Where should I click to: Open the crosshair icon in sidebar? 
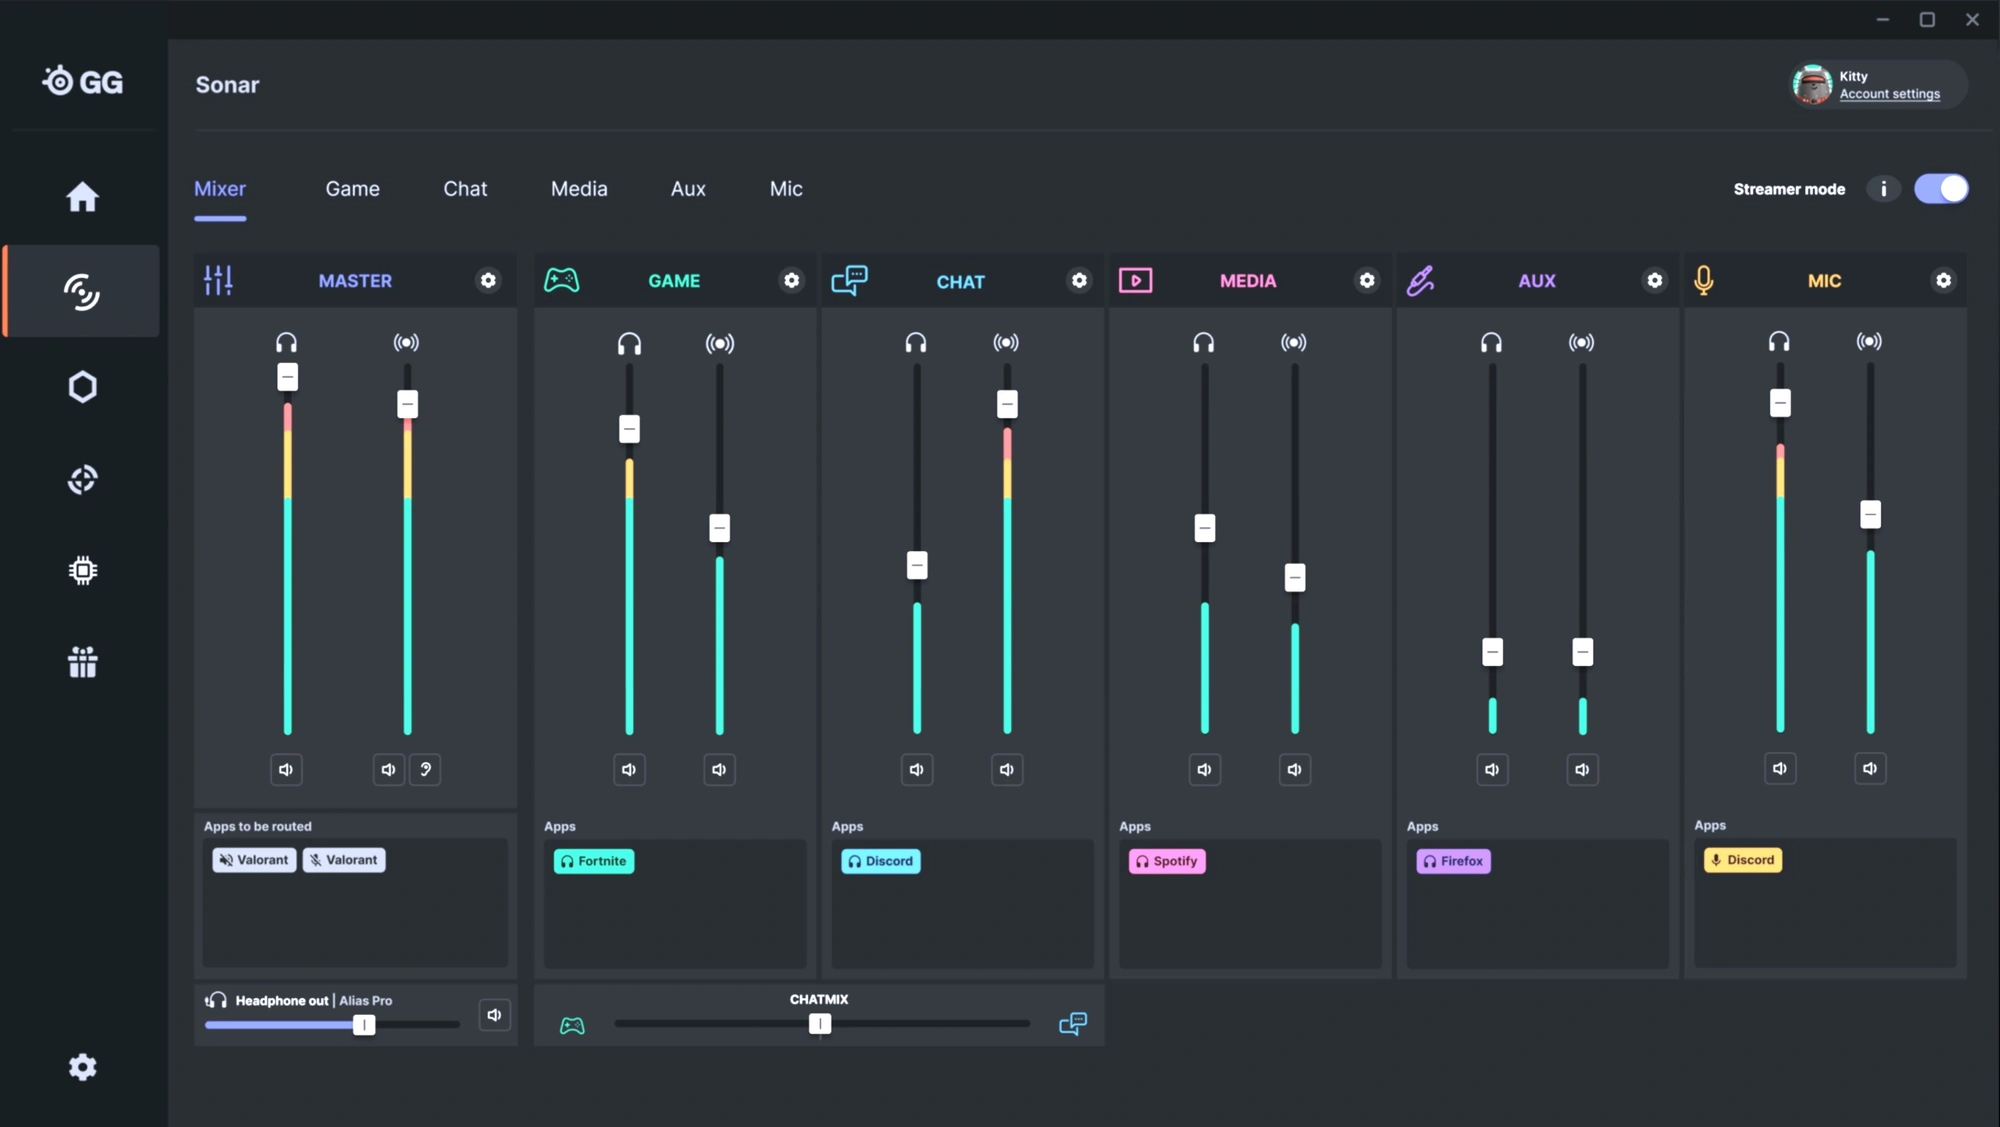[83, 479]
